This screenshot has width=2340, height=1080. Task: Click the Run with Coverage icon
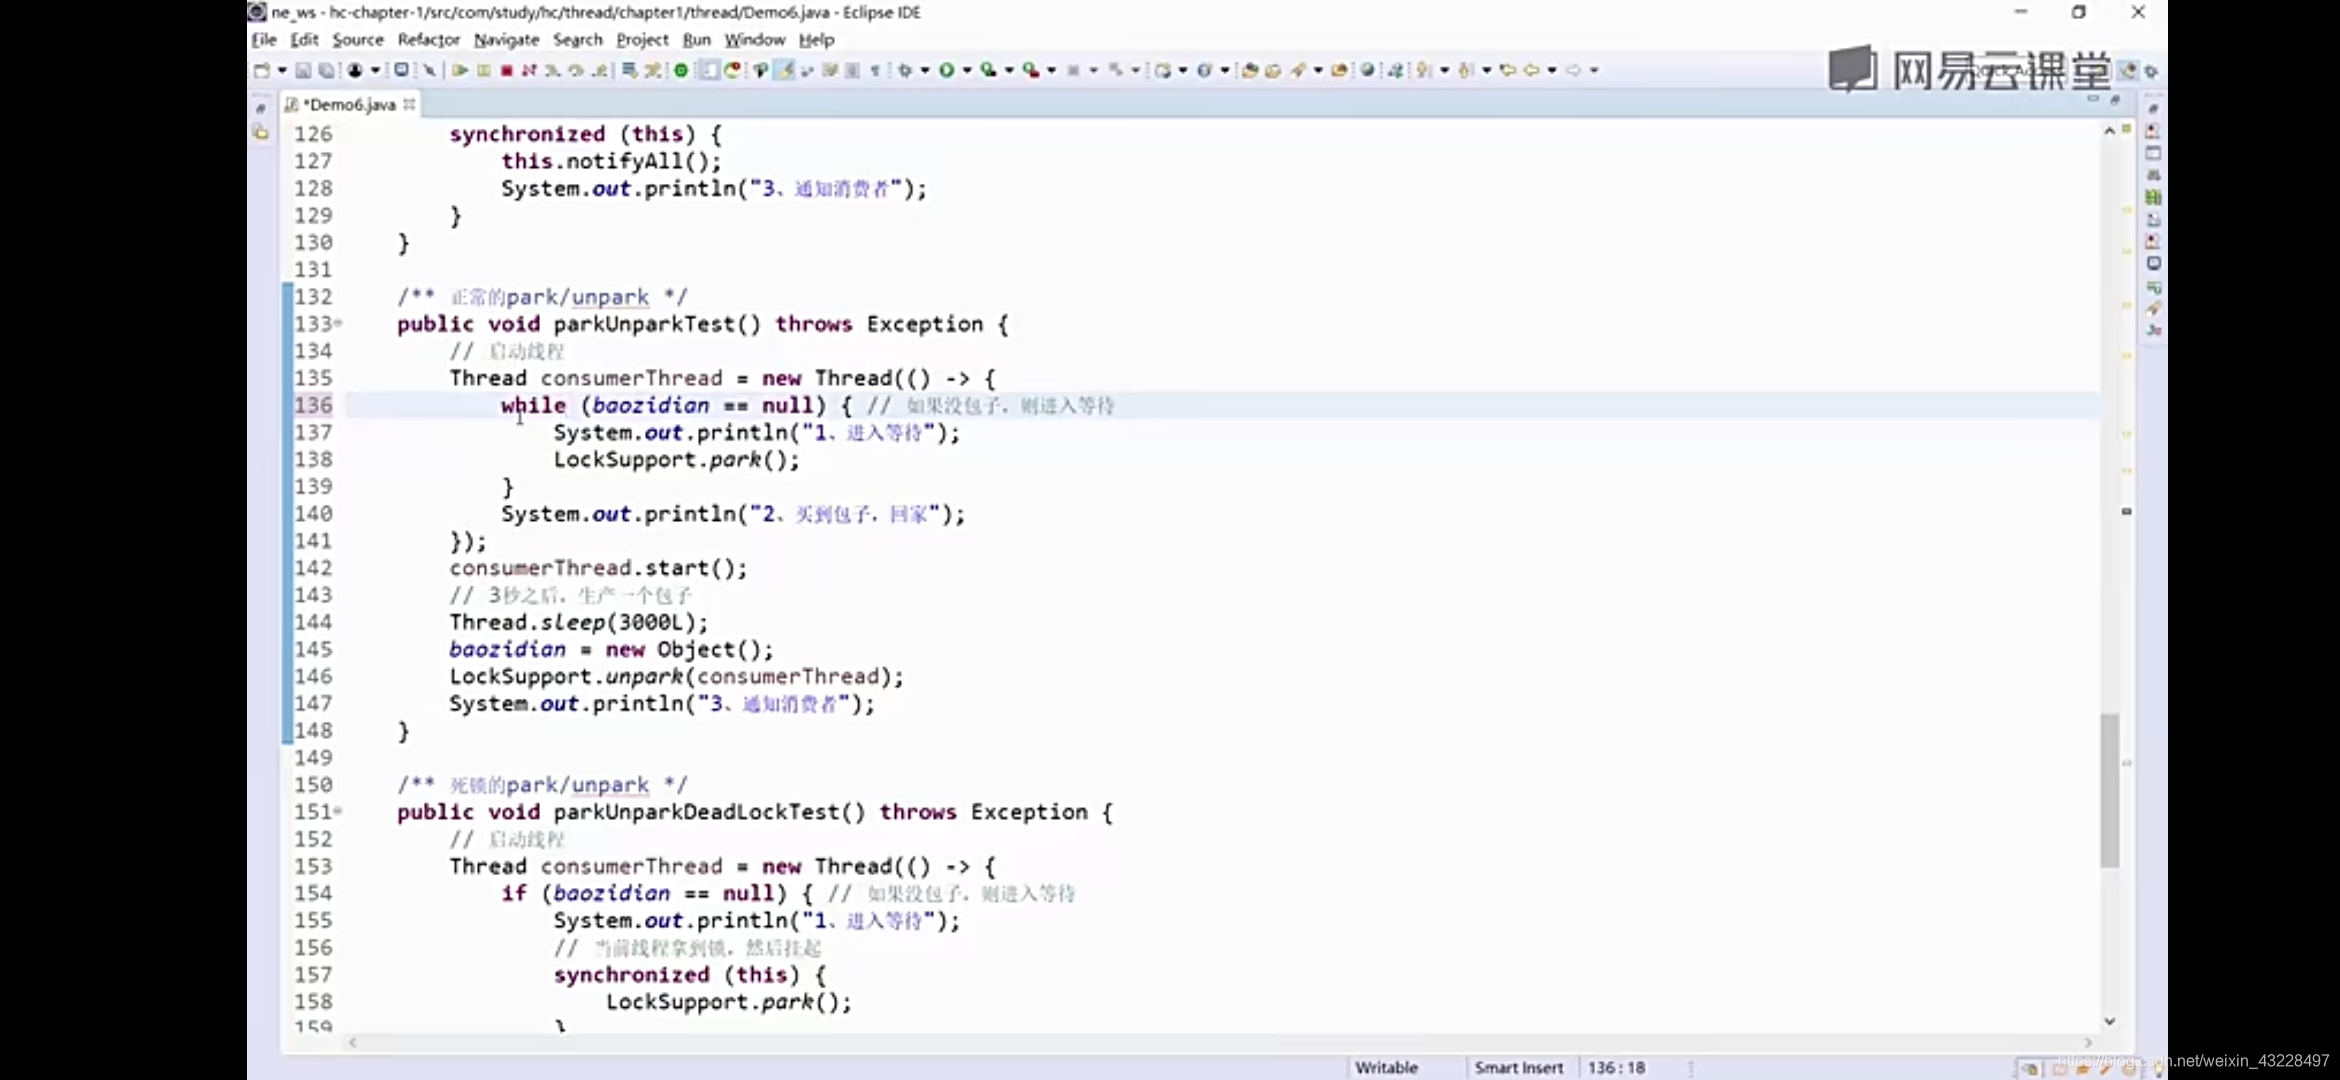click(x=988, y=70)
